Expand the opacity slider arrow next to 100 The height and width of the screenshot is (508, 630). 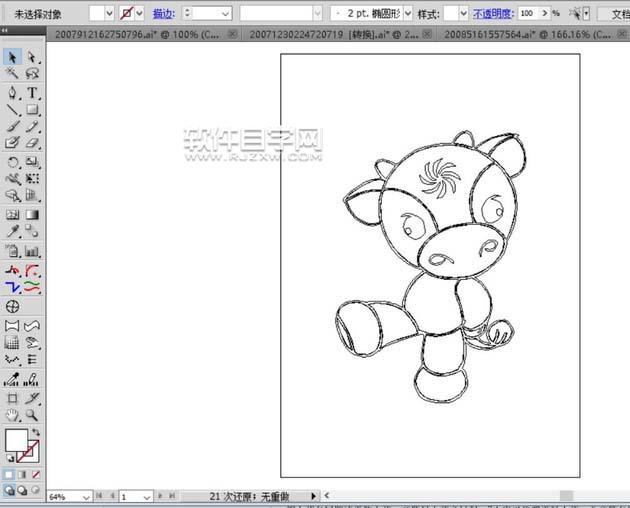[x=544, y=13]
